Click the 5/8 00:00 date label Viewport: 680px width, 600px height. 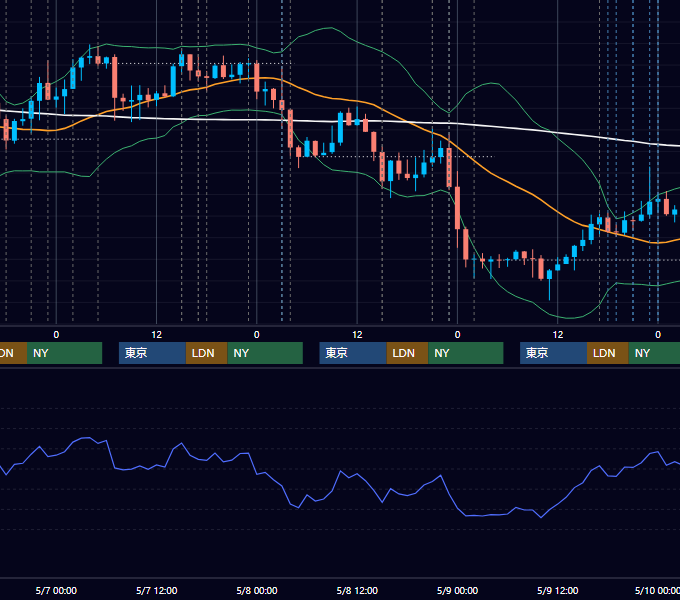257,590
